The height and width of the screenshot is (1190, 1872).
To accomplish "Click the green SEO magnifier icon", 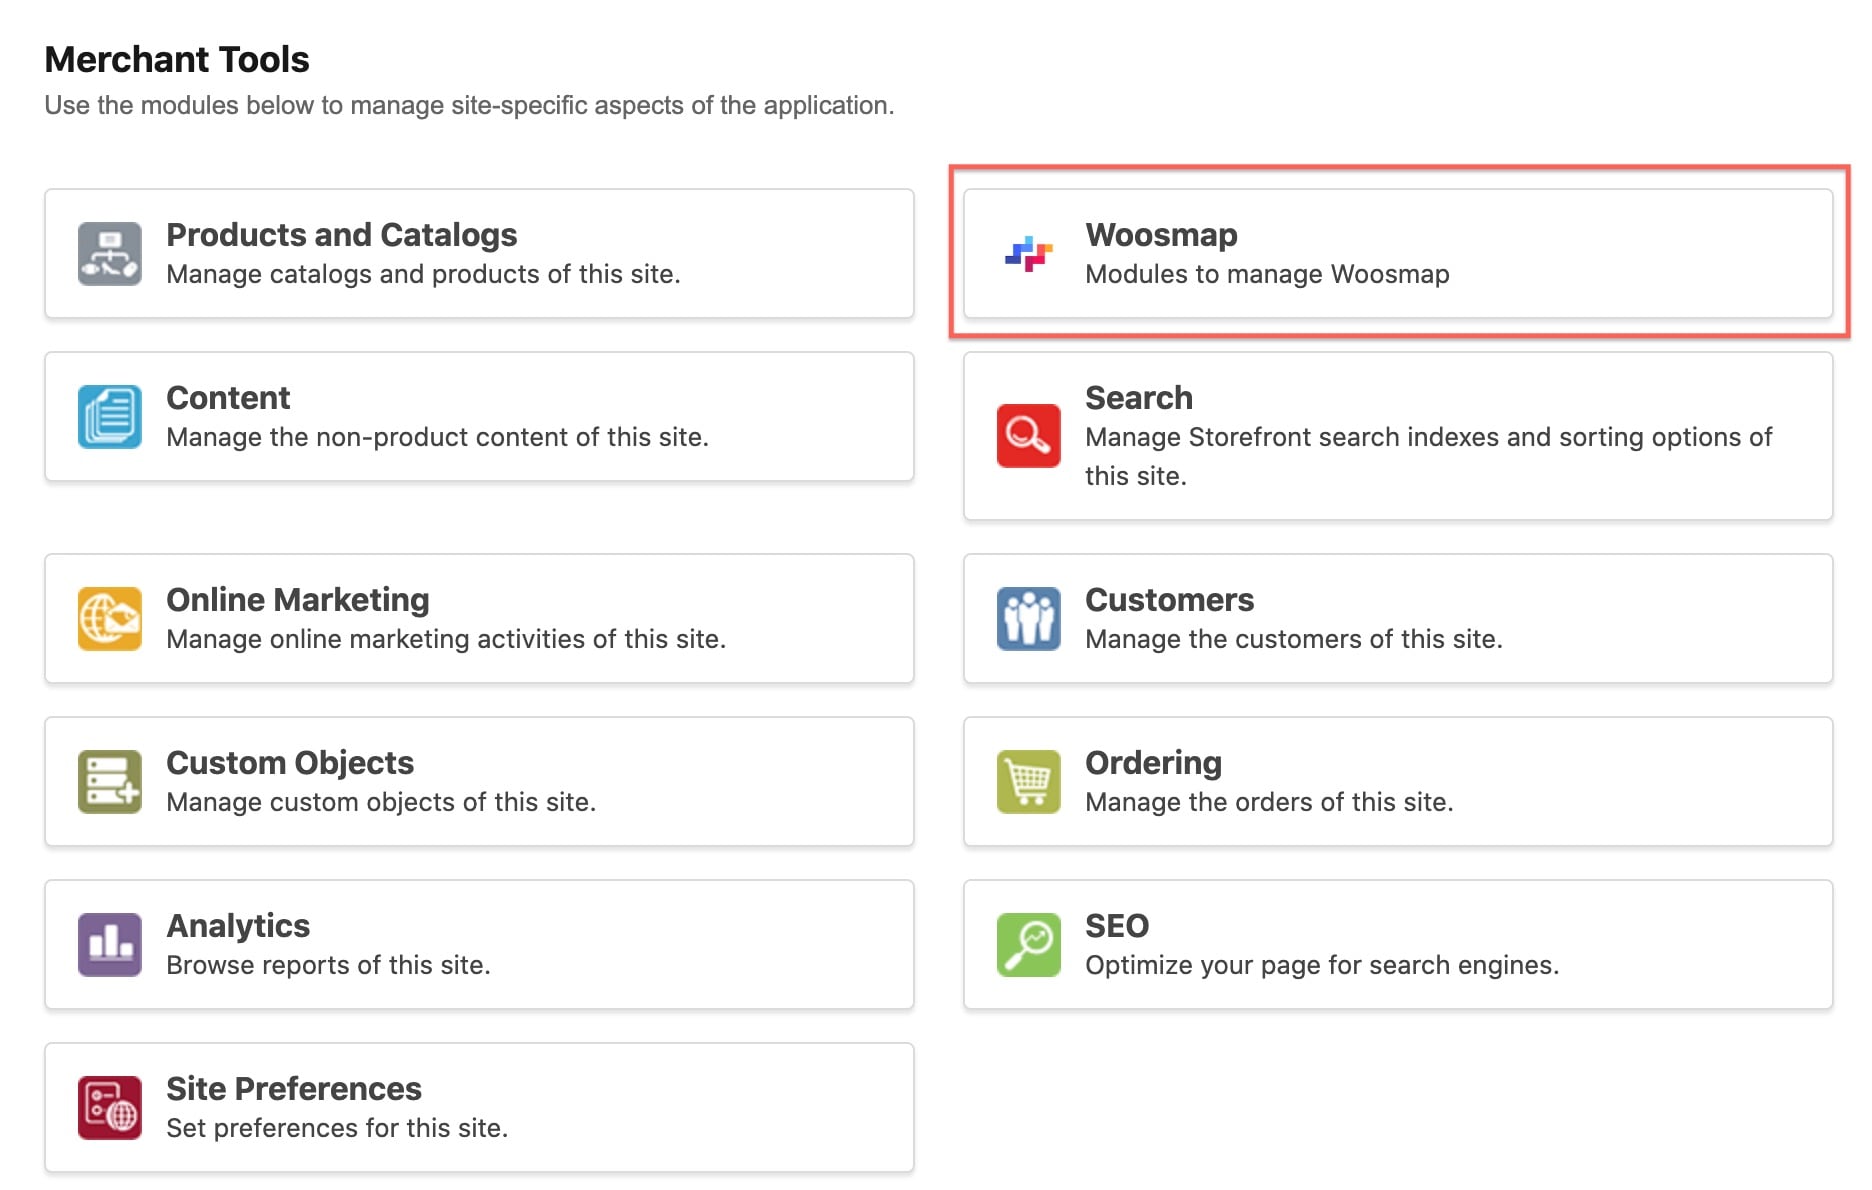I will (1029, 944).
